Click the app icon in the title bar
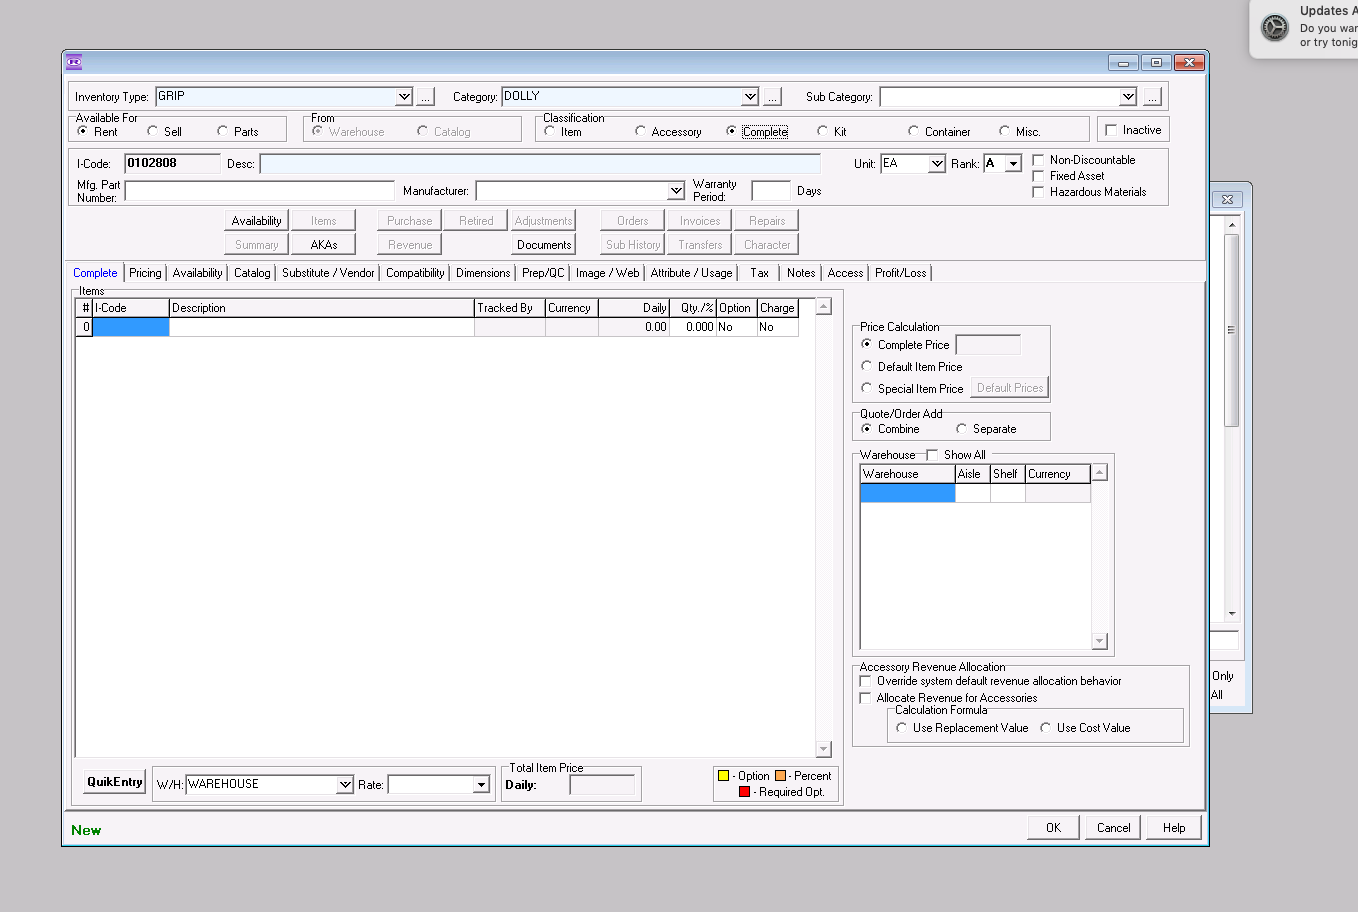1358x912 pixels. click(74, 62)
